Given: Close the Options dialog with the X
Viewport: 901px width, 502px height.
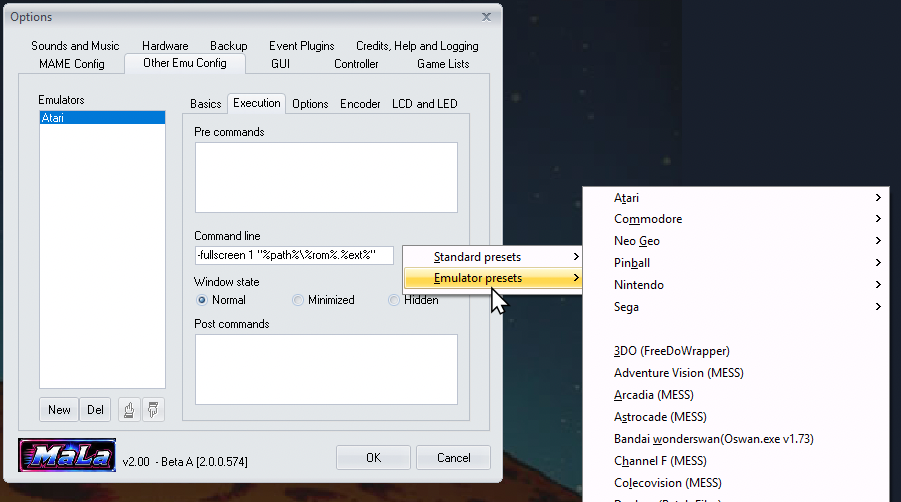Looking at the screenshot, I should (486, 17).
